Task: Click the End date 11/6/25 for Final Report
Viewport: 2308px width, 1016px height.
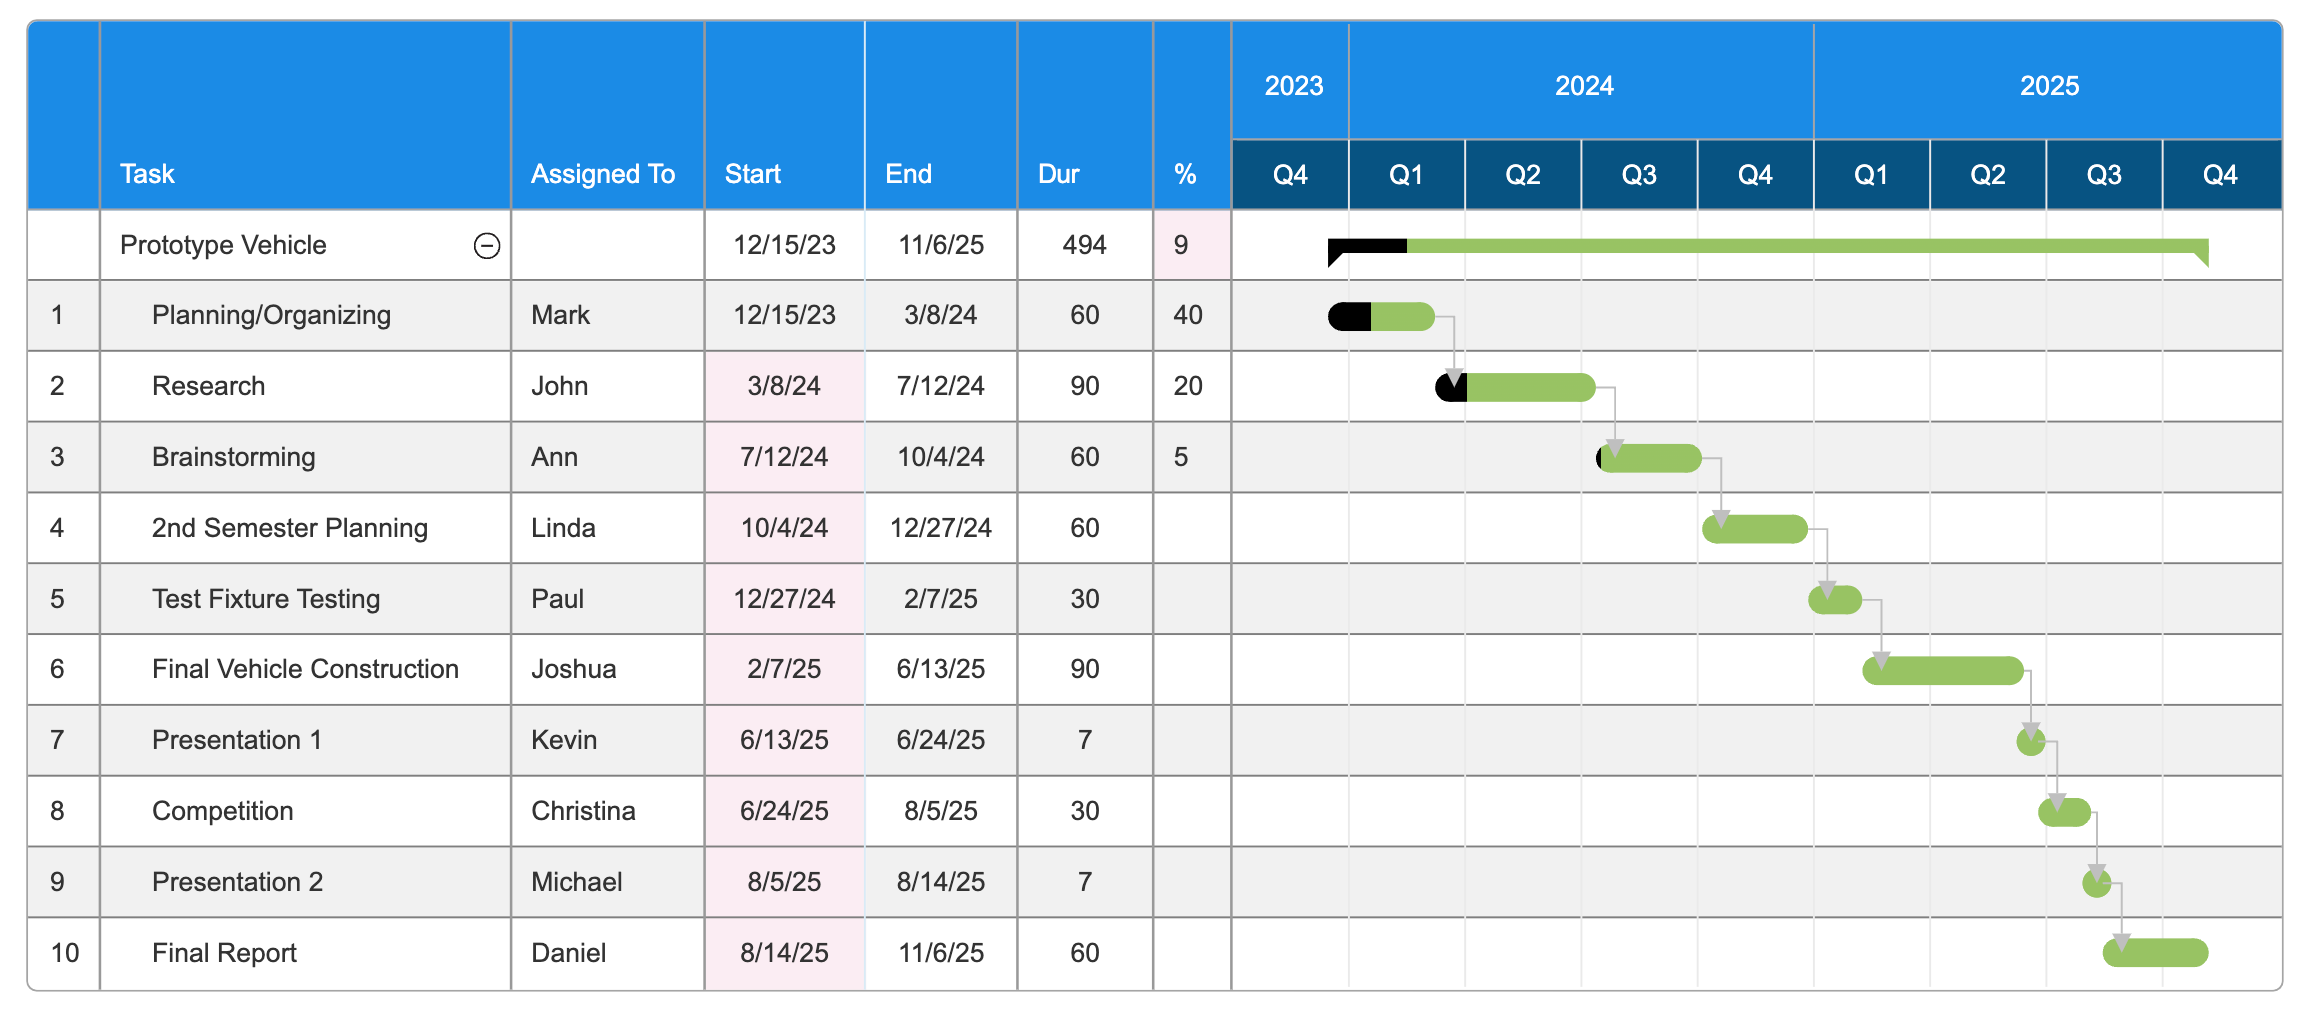Action: click(940, 952)
